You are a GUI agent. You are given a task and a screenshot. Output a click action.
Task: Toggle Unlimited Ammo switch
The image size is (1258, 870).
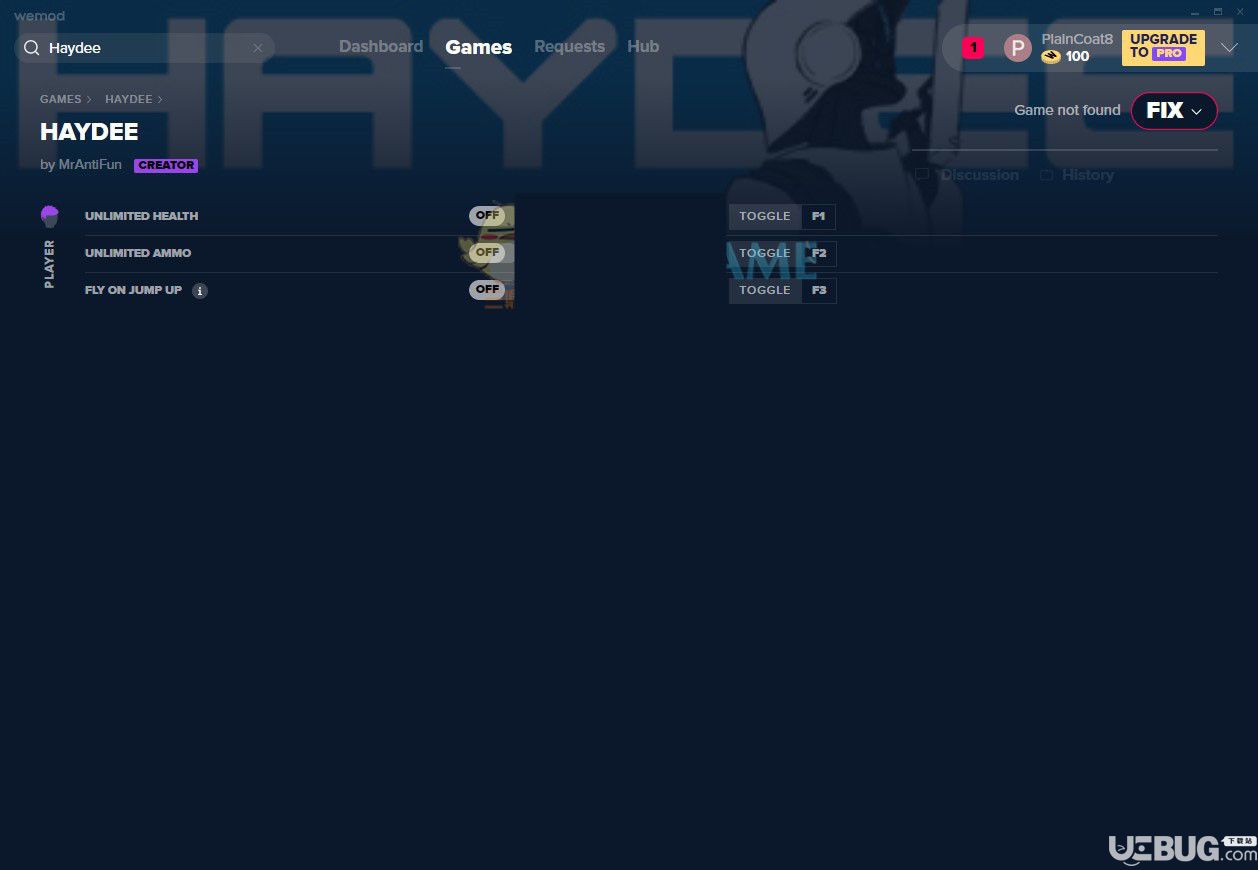click(x=487, y=253)
